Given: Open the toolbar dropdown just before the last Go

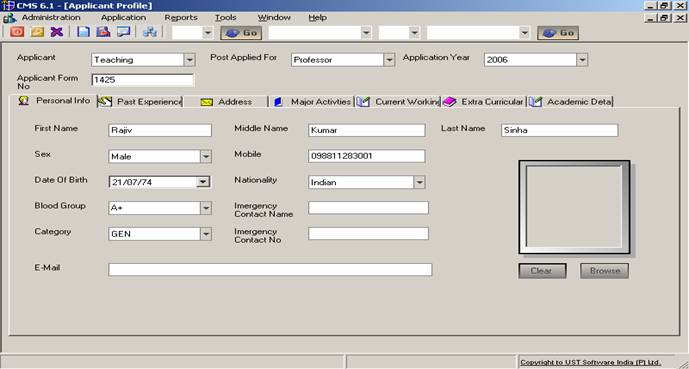Looking at the screenshot, I should point(524,33).
